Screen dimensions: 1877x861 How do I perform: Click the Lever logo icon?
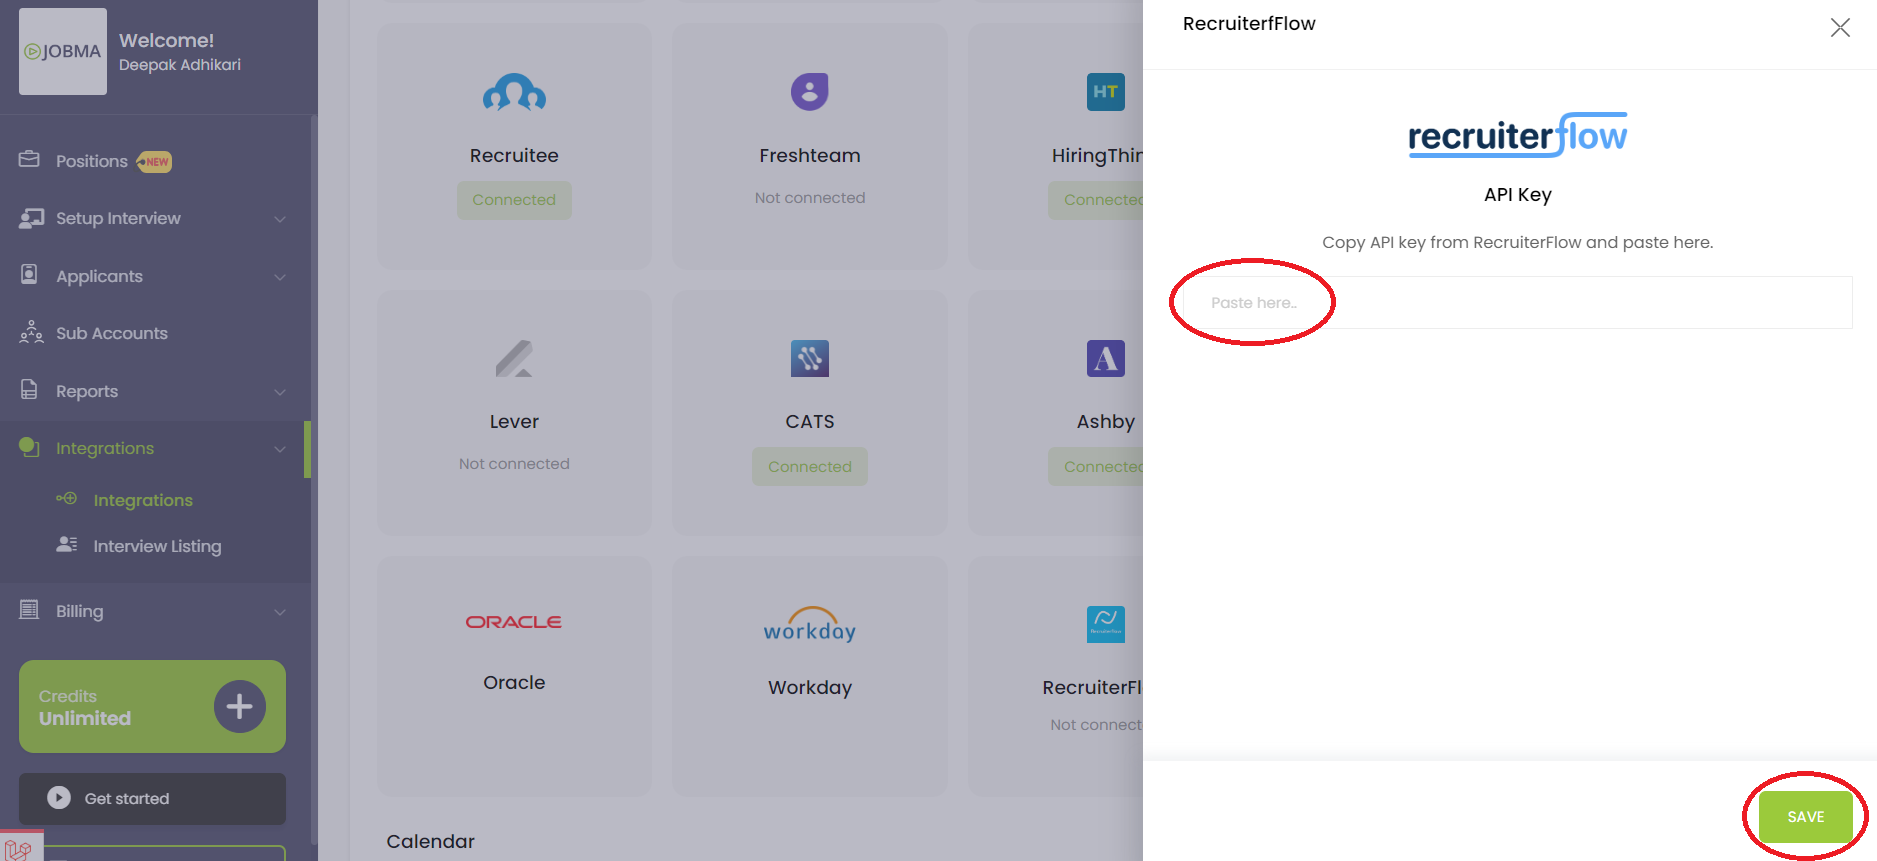tap(514, 358)
